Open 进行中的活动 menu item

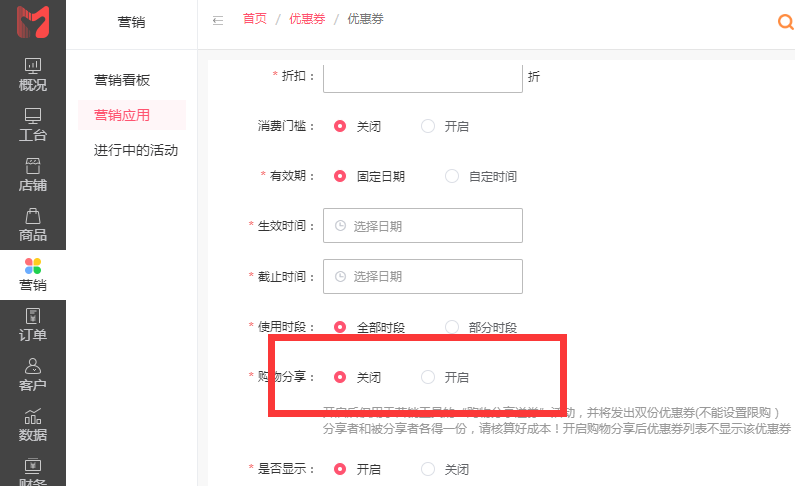[x=136, y=151]
